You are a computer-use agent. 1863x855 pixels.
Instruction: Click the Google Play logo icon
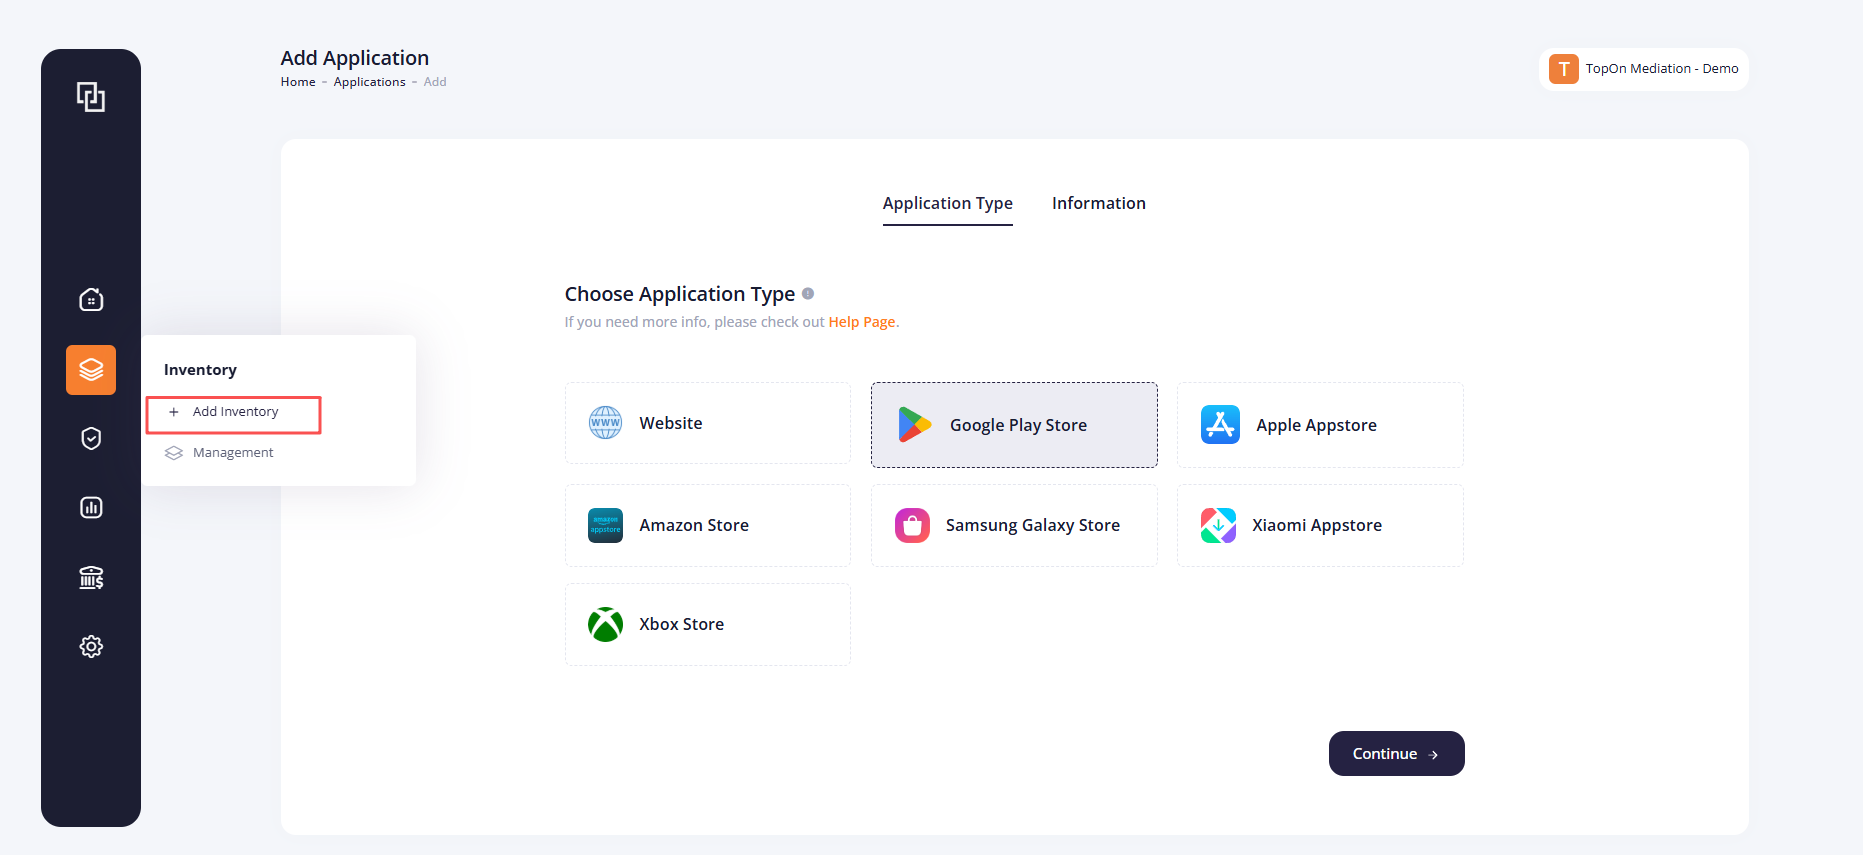tap(914, 425)
